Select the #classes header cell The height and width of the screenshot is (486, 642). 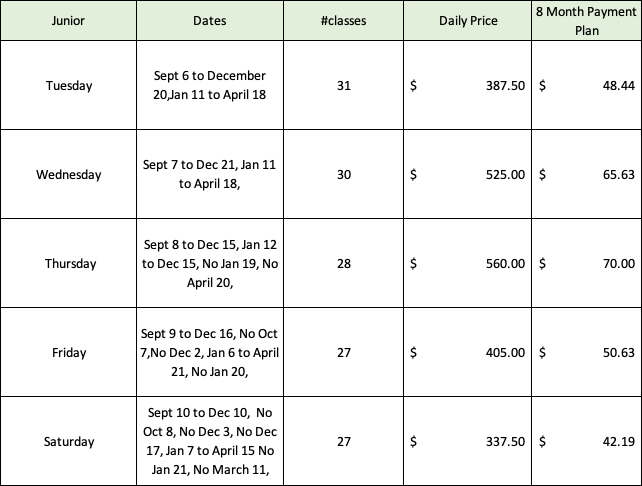(x=343, y=20)
